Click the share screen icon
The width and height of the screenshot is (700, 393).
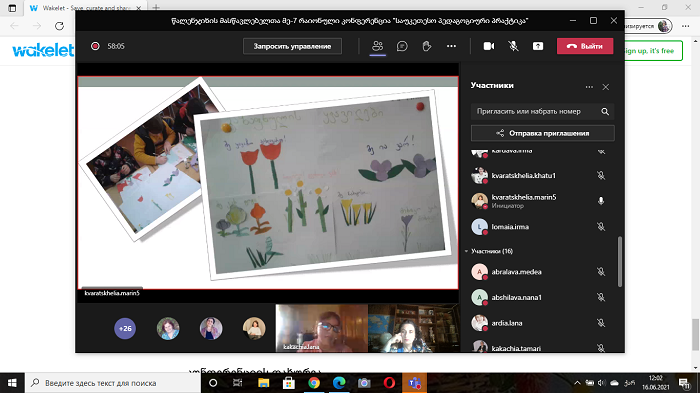[x=538, y=46]
